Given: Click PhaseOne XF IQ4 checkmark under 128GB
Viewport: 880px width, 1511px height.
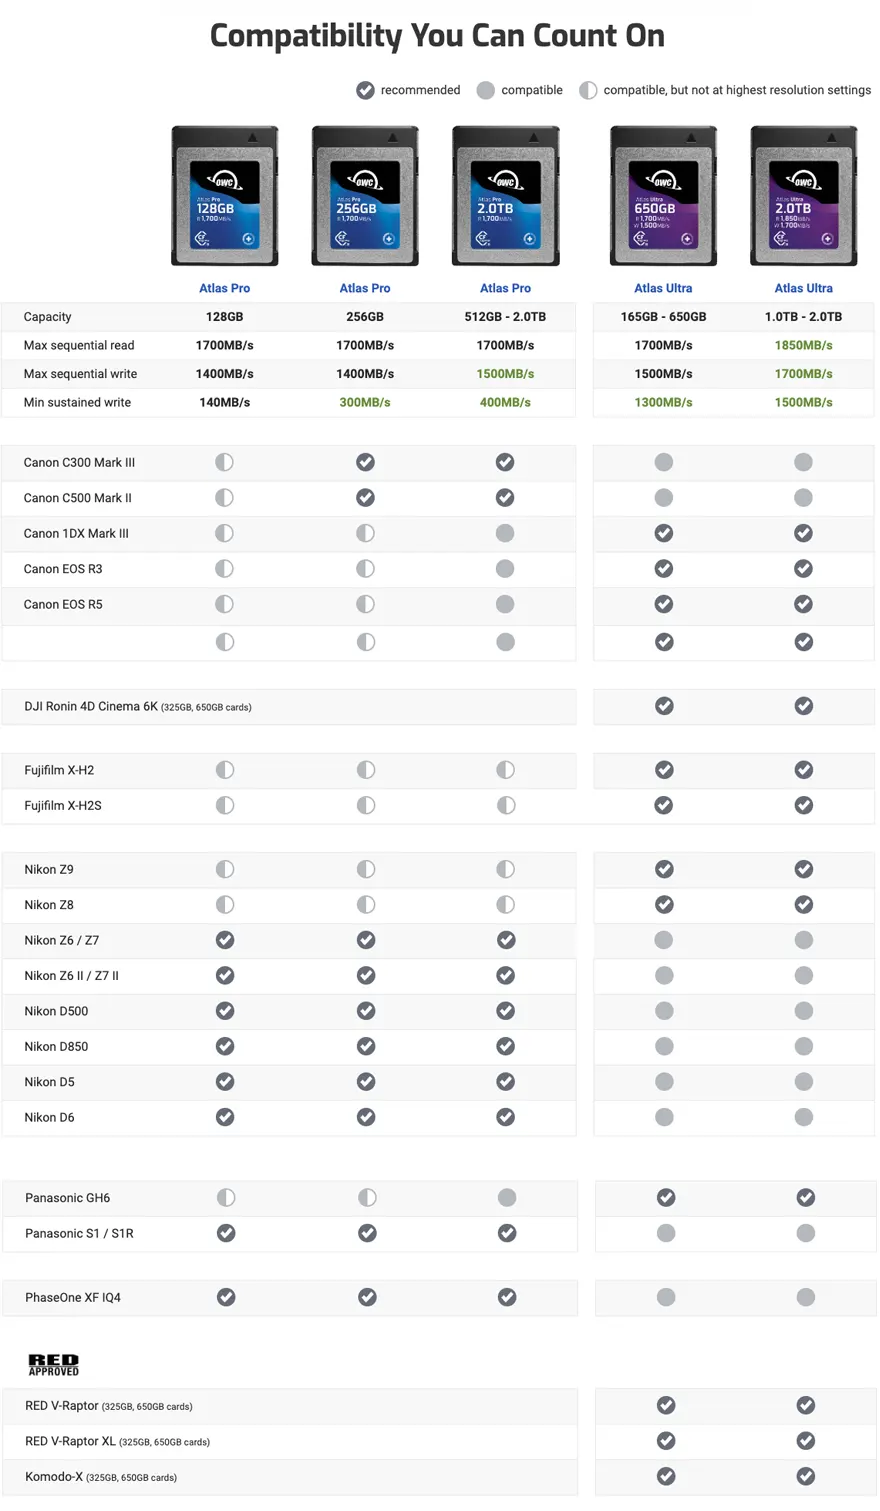Looking at the screenshot, I should [226, 1297].
